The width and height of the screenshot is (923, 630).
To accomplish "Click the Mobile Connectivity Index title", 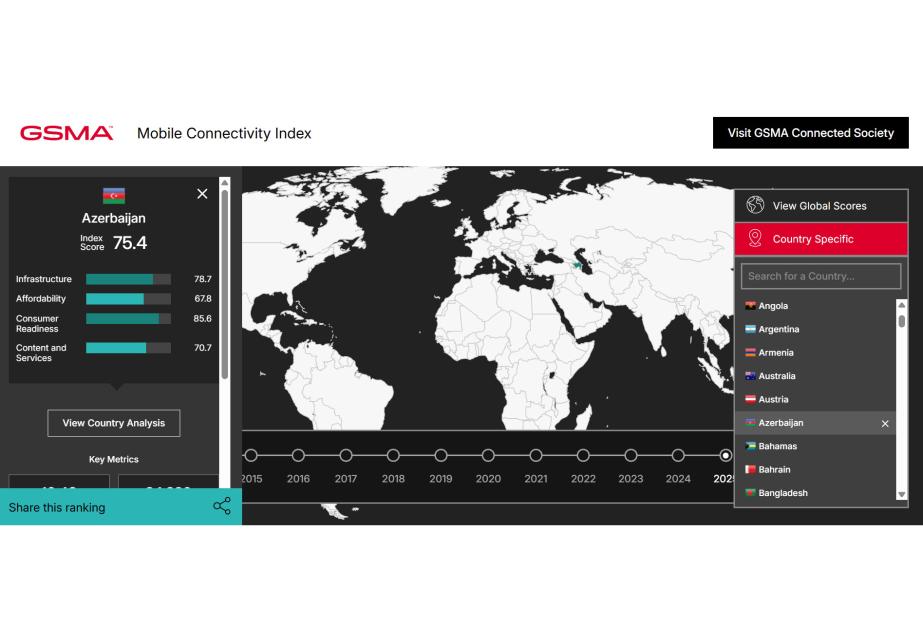I will (224, 134).
